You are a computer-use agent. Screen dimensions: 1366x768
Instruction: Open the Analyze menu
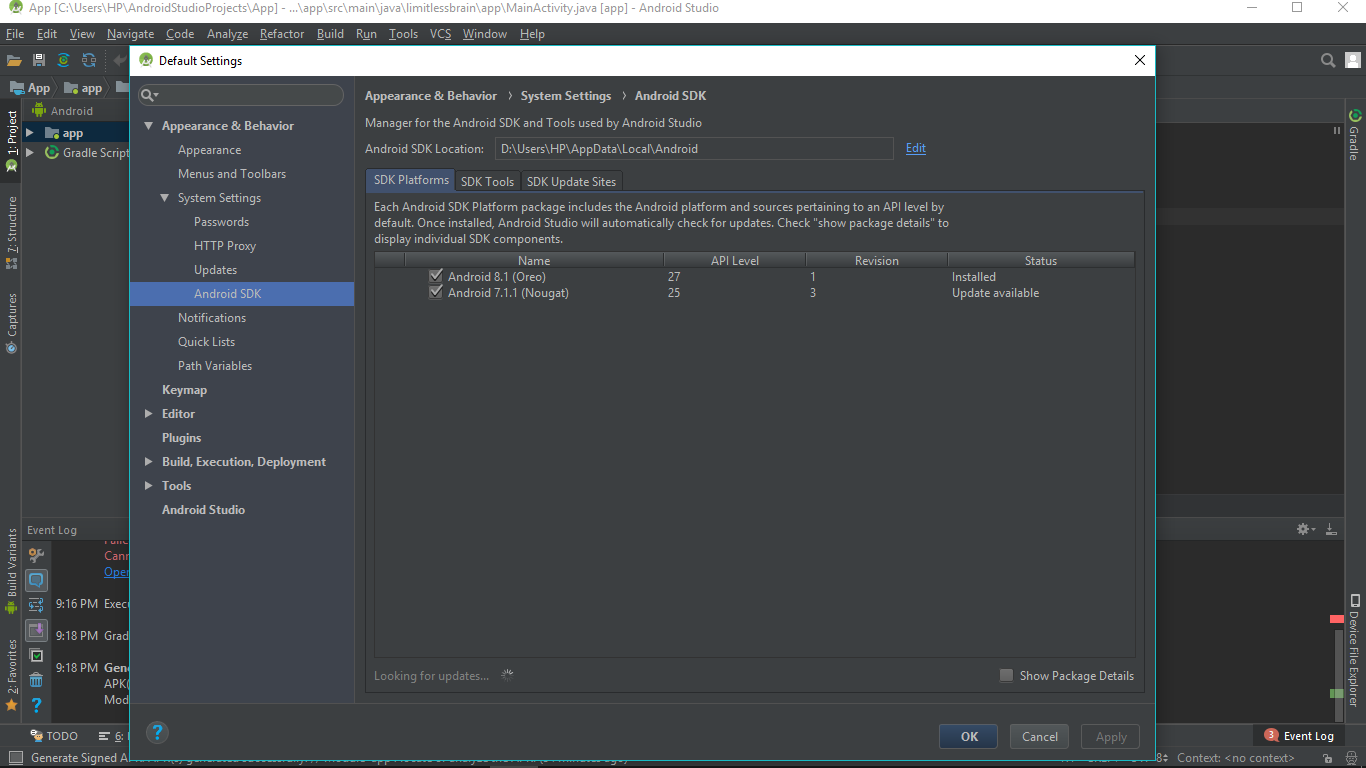tap(227, 34)
